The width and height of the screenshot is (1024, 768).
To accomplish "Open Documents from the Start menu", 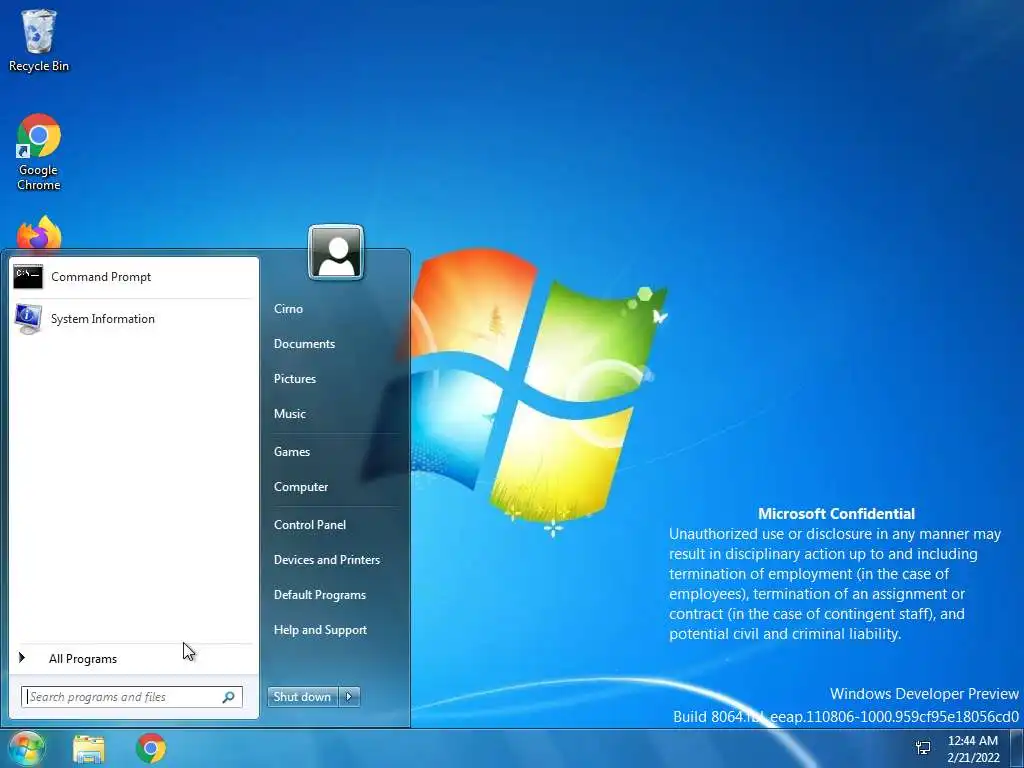I will click(x=304, y=344).
